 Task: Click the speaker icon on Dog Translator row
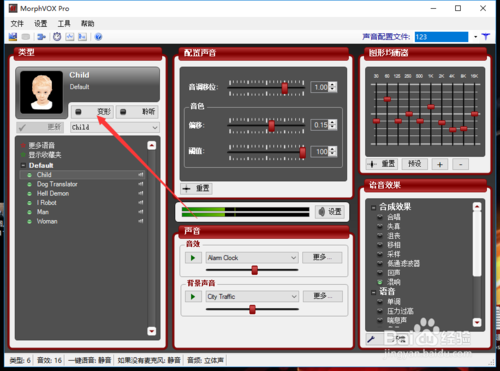click(x=141, y=184)
